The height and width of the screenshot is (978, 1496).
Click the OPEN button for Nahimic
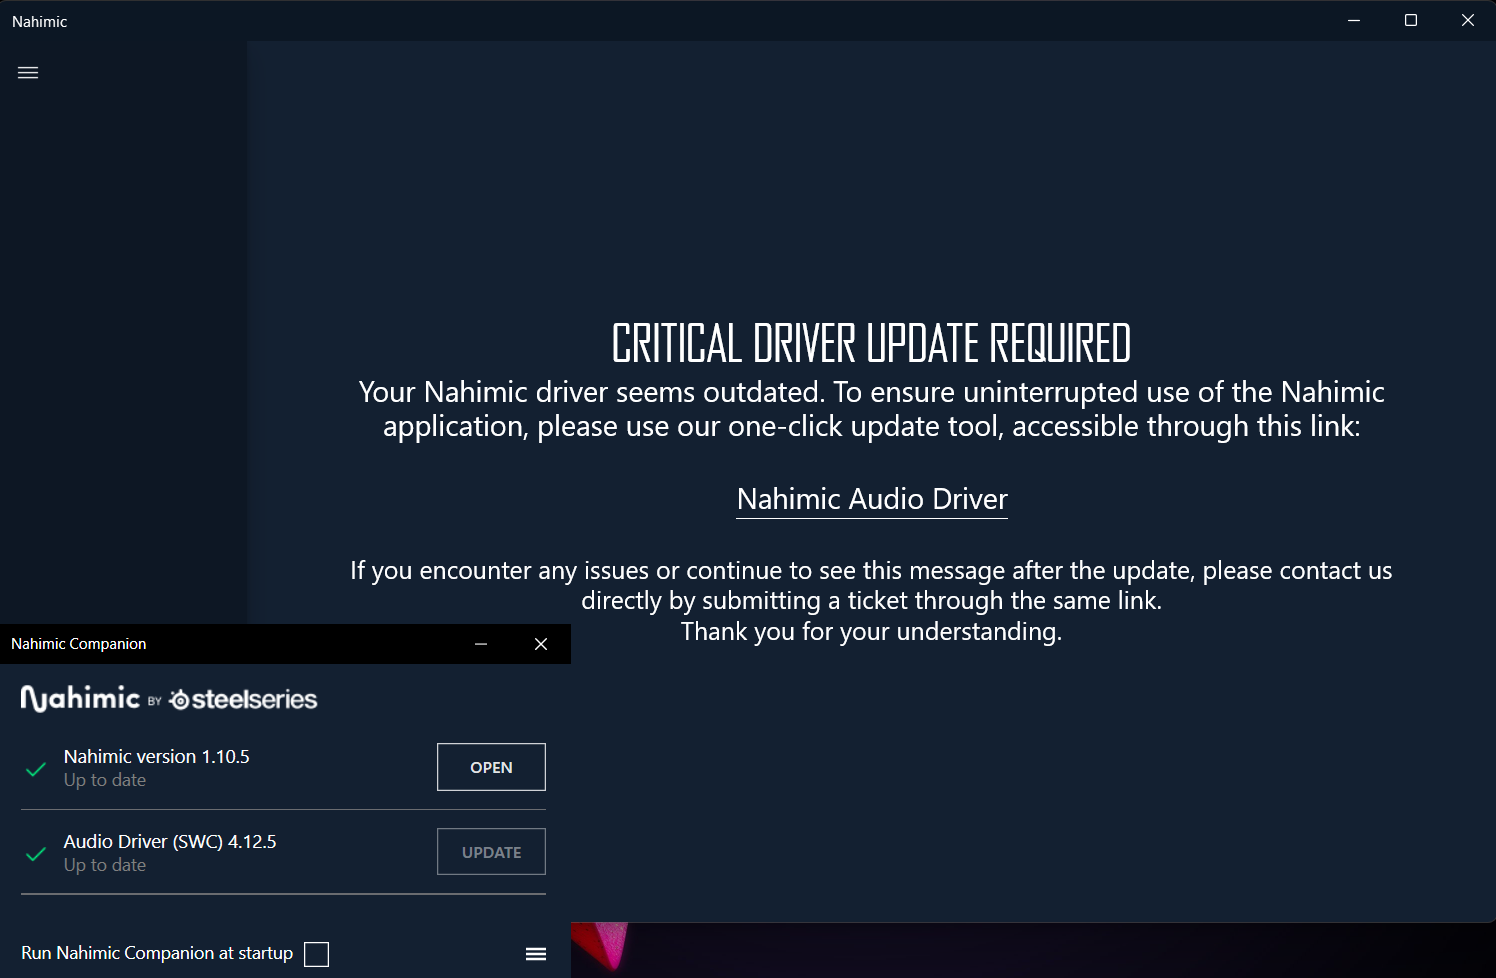[x=491, y=767]
